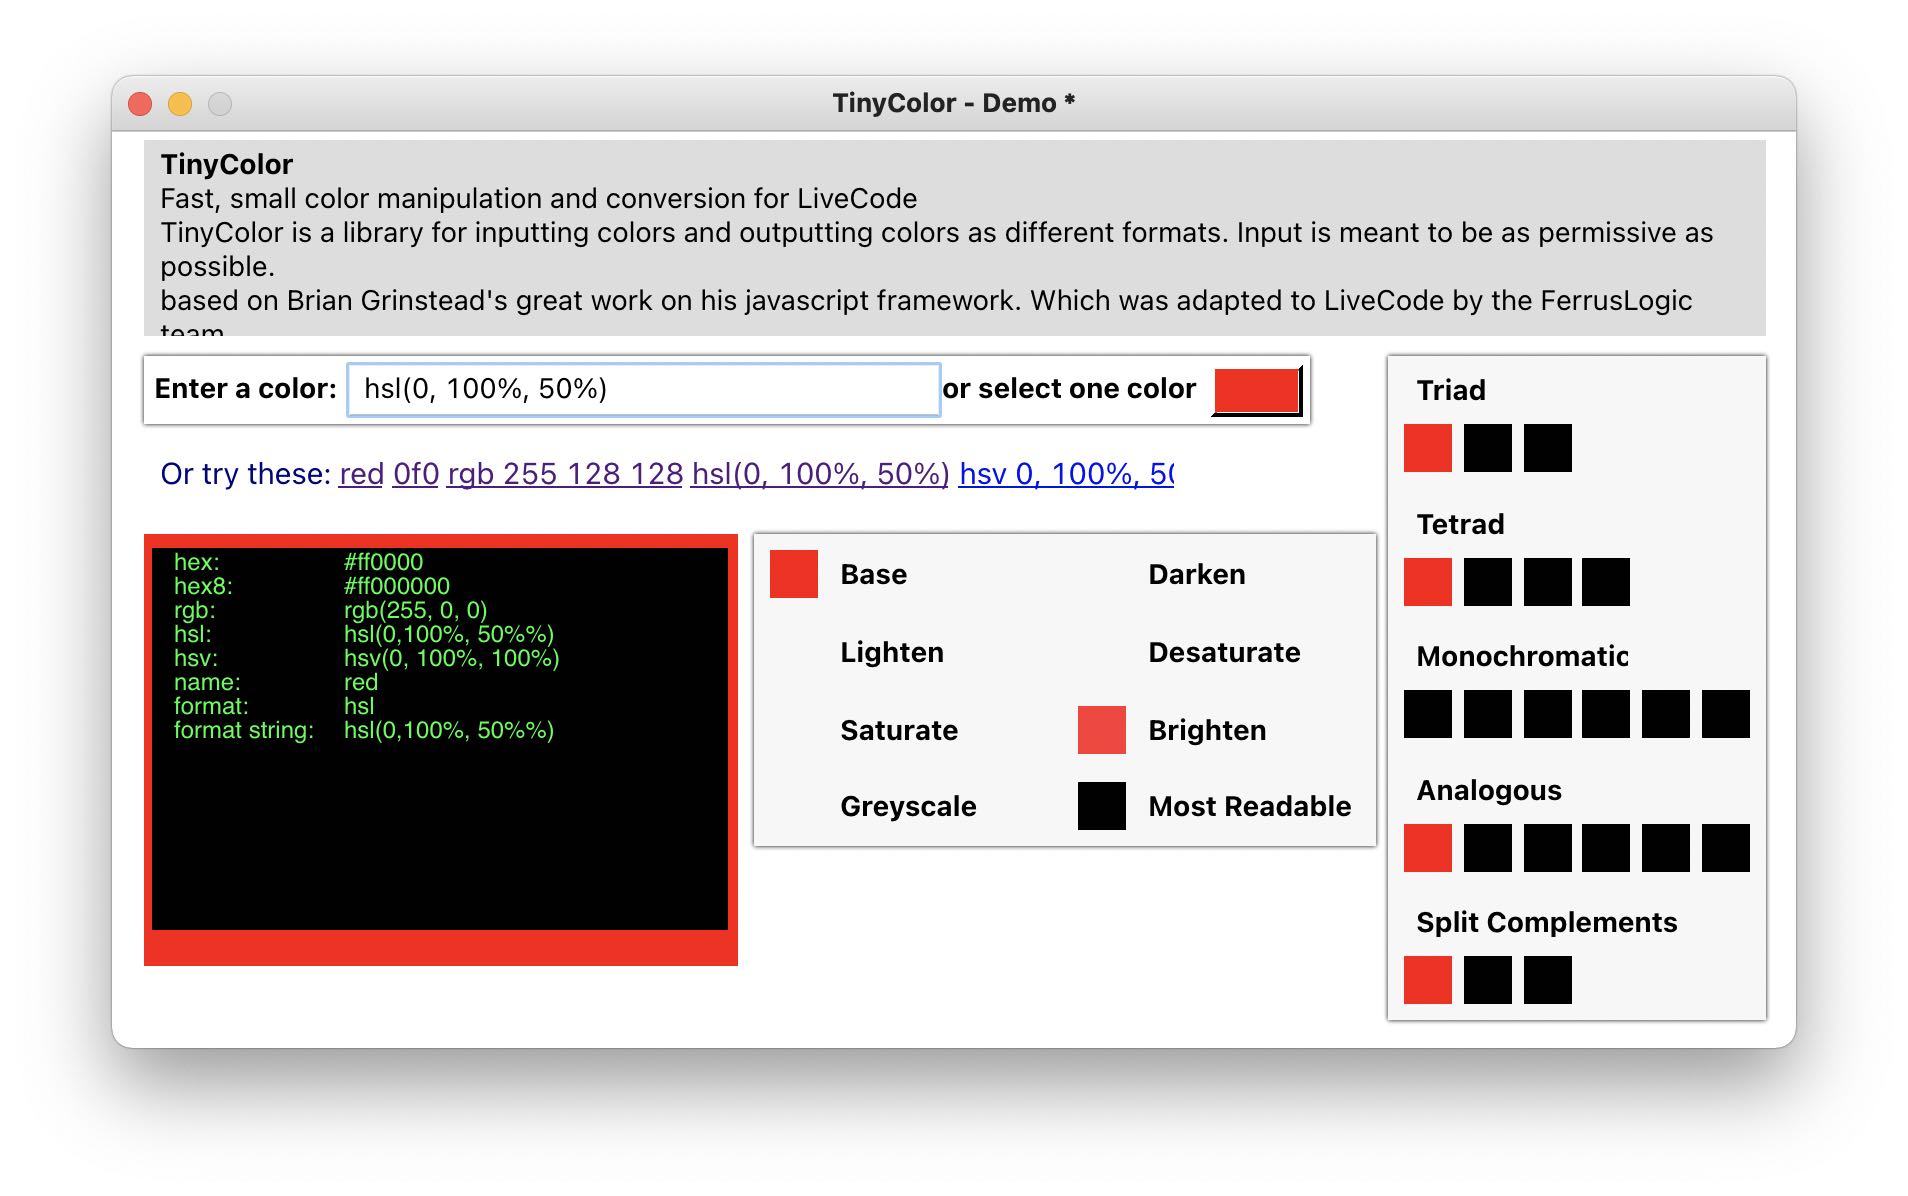Image resolution: width=1908 pixels, height=1196 pixels.
Task: Click the fourth Tetrad swatch
Action: tap(1606, 582)
